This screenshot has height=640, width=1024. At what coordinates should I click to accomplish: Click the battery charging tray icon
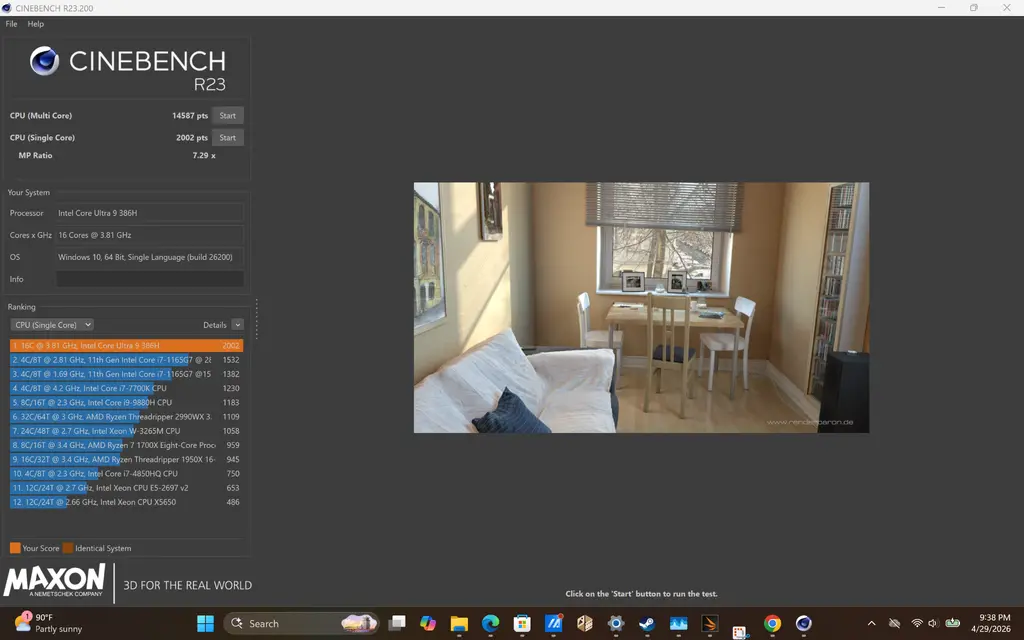point(952,624)
